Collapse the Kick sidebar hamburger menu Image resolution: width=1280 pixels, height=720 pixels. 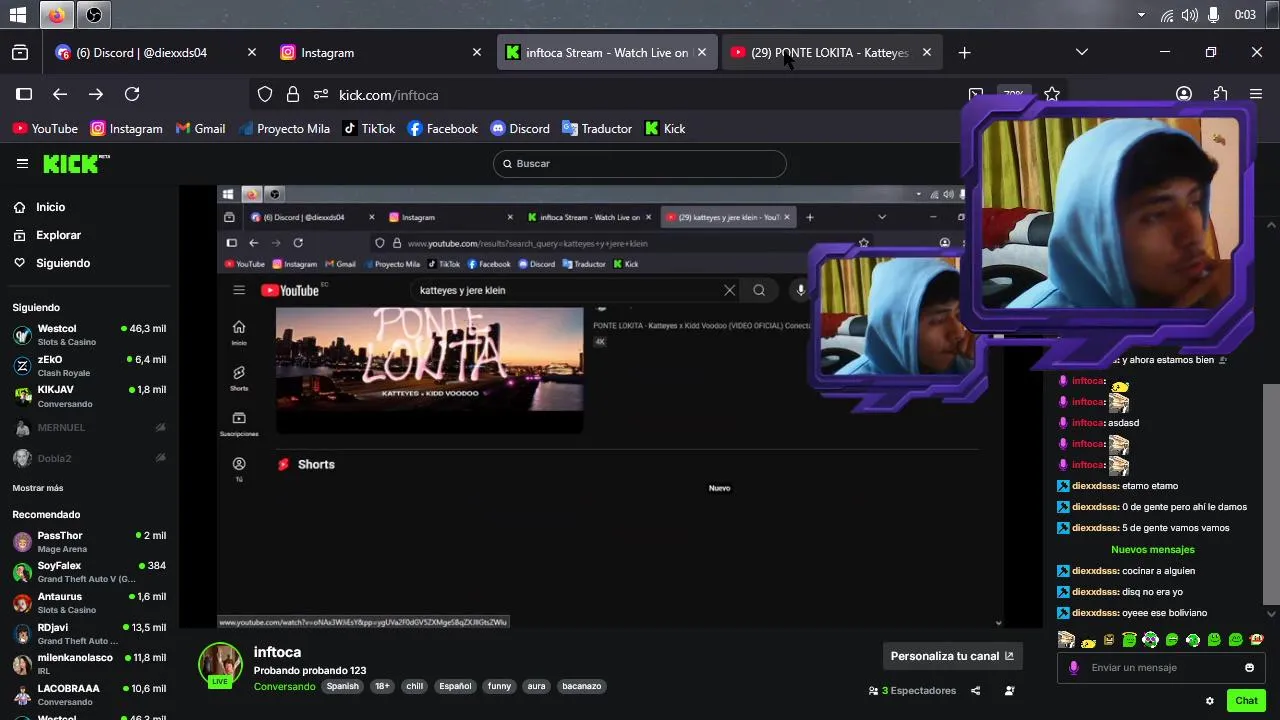click(x=22, y=163)
